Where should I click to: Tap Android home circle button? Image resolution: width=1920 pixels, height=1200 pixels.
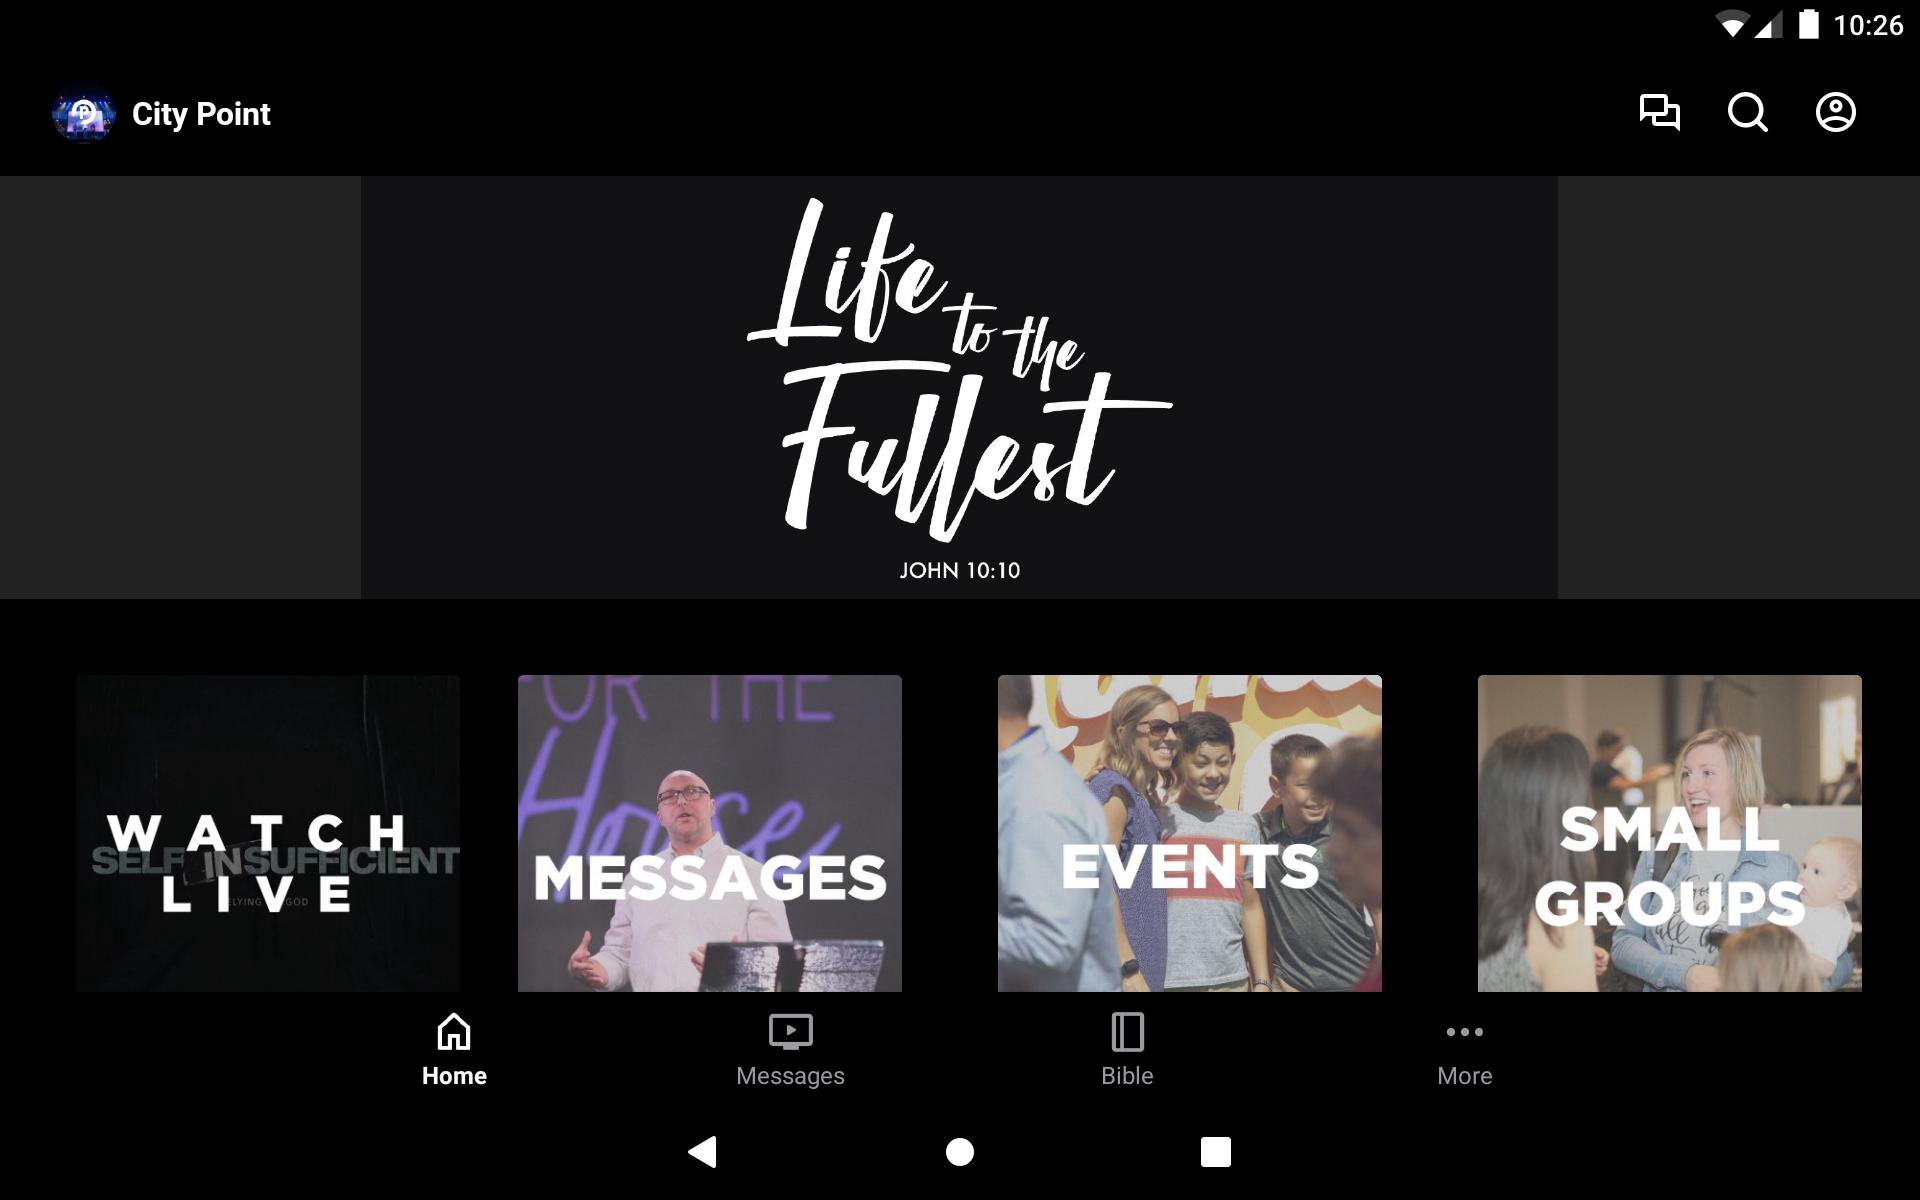click(960, 1152)
